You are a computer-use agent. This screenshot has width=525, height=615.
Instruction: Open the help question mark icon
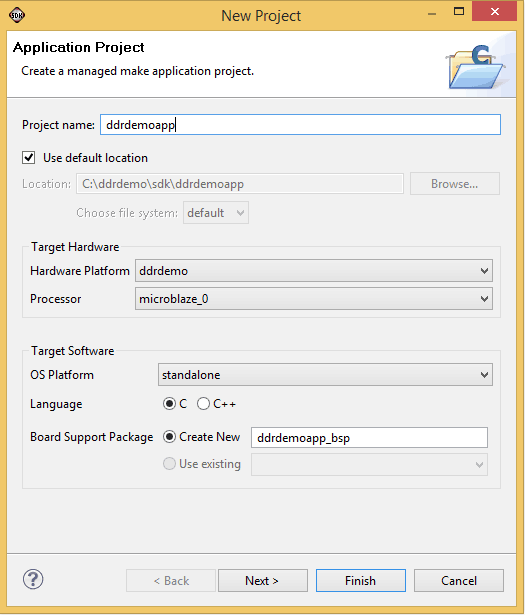click(33, 579)
